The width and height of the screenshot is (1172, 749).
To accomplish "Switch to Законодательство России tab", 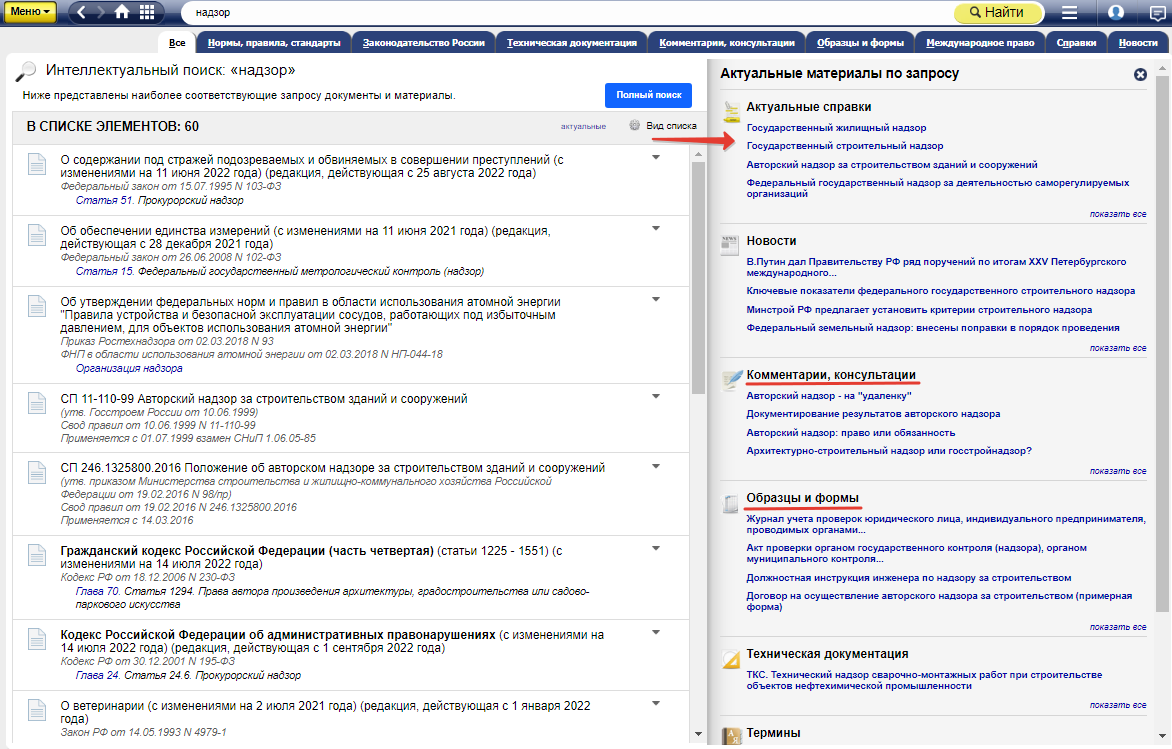I will tap(424, 42).
